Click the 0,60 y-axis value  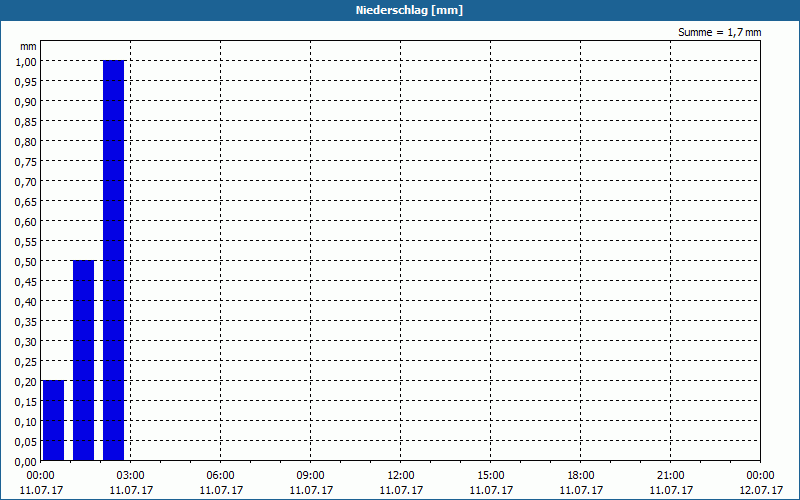point(26,221)
